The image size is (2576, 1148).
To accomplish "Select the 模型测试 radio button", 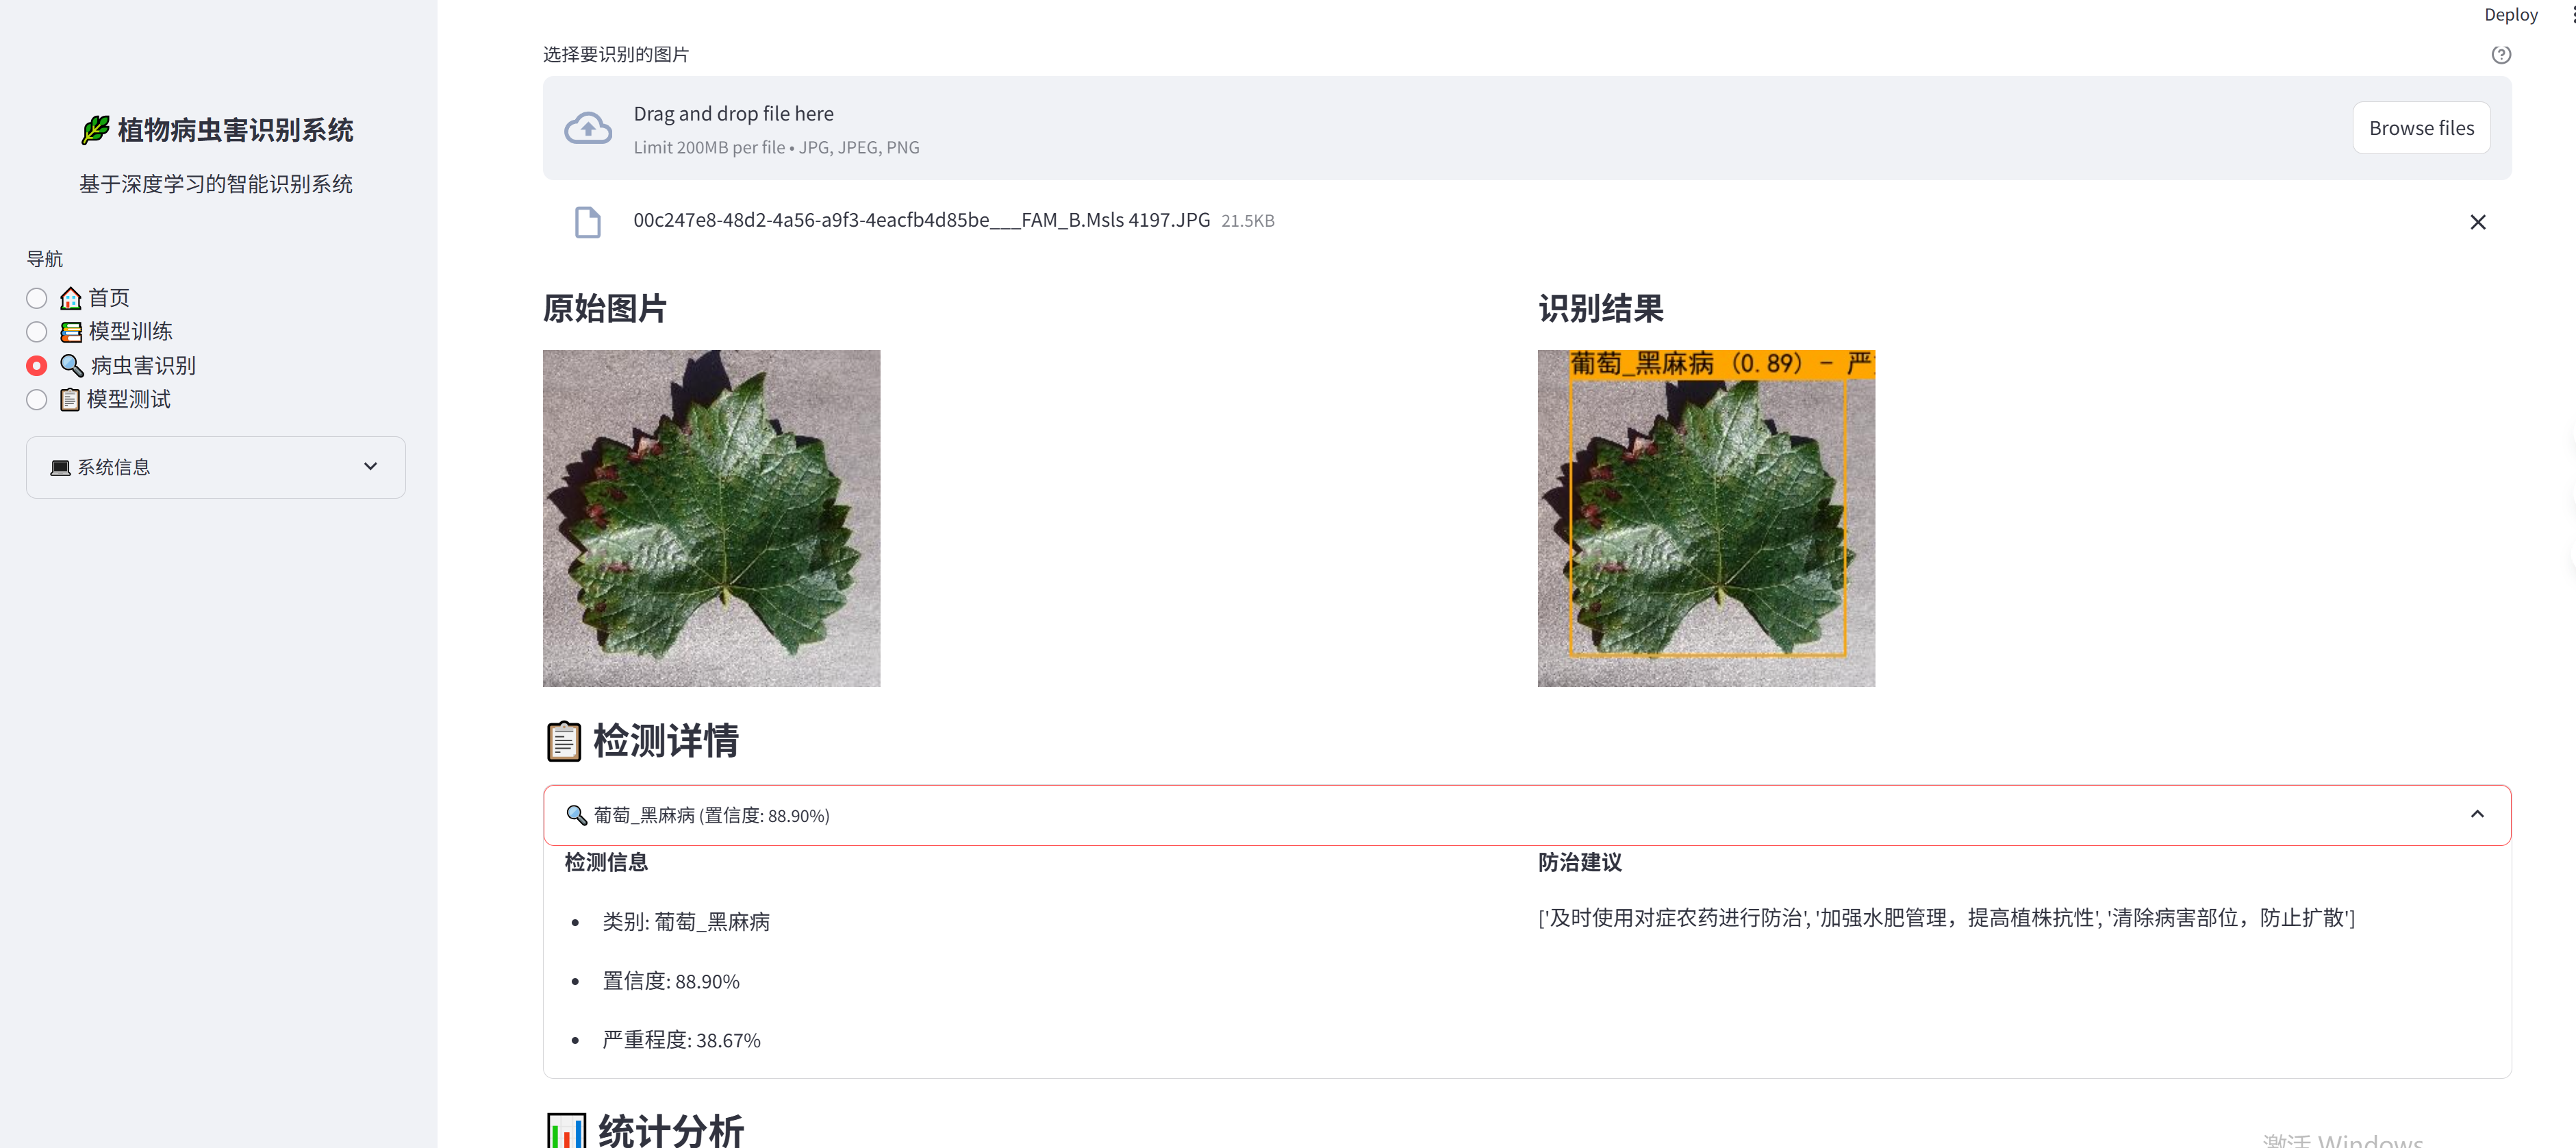I will point(36,399).
